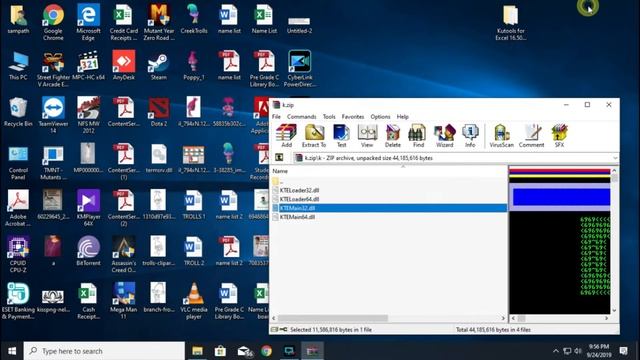Viewport: 640px width, 360px height.
Task: Select the Control Panel desktop icon
Action: 18,162
